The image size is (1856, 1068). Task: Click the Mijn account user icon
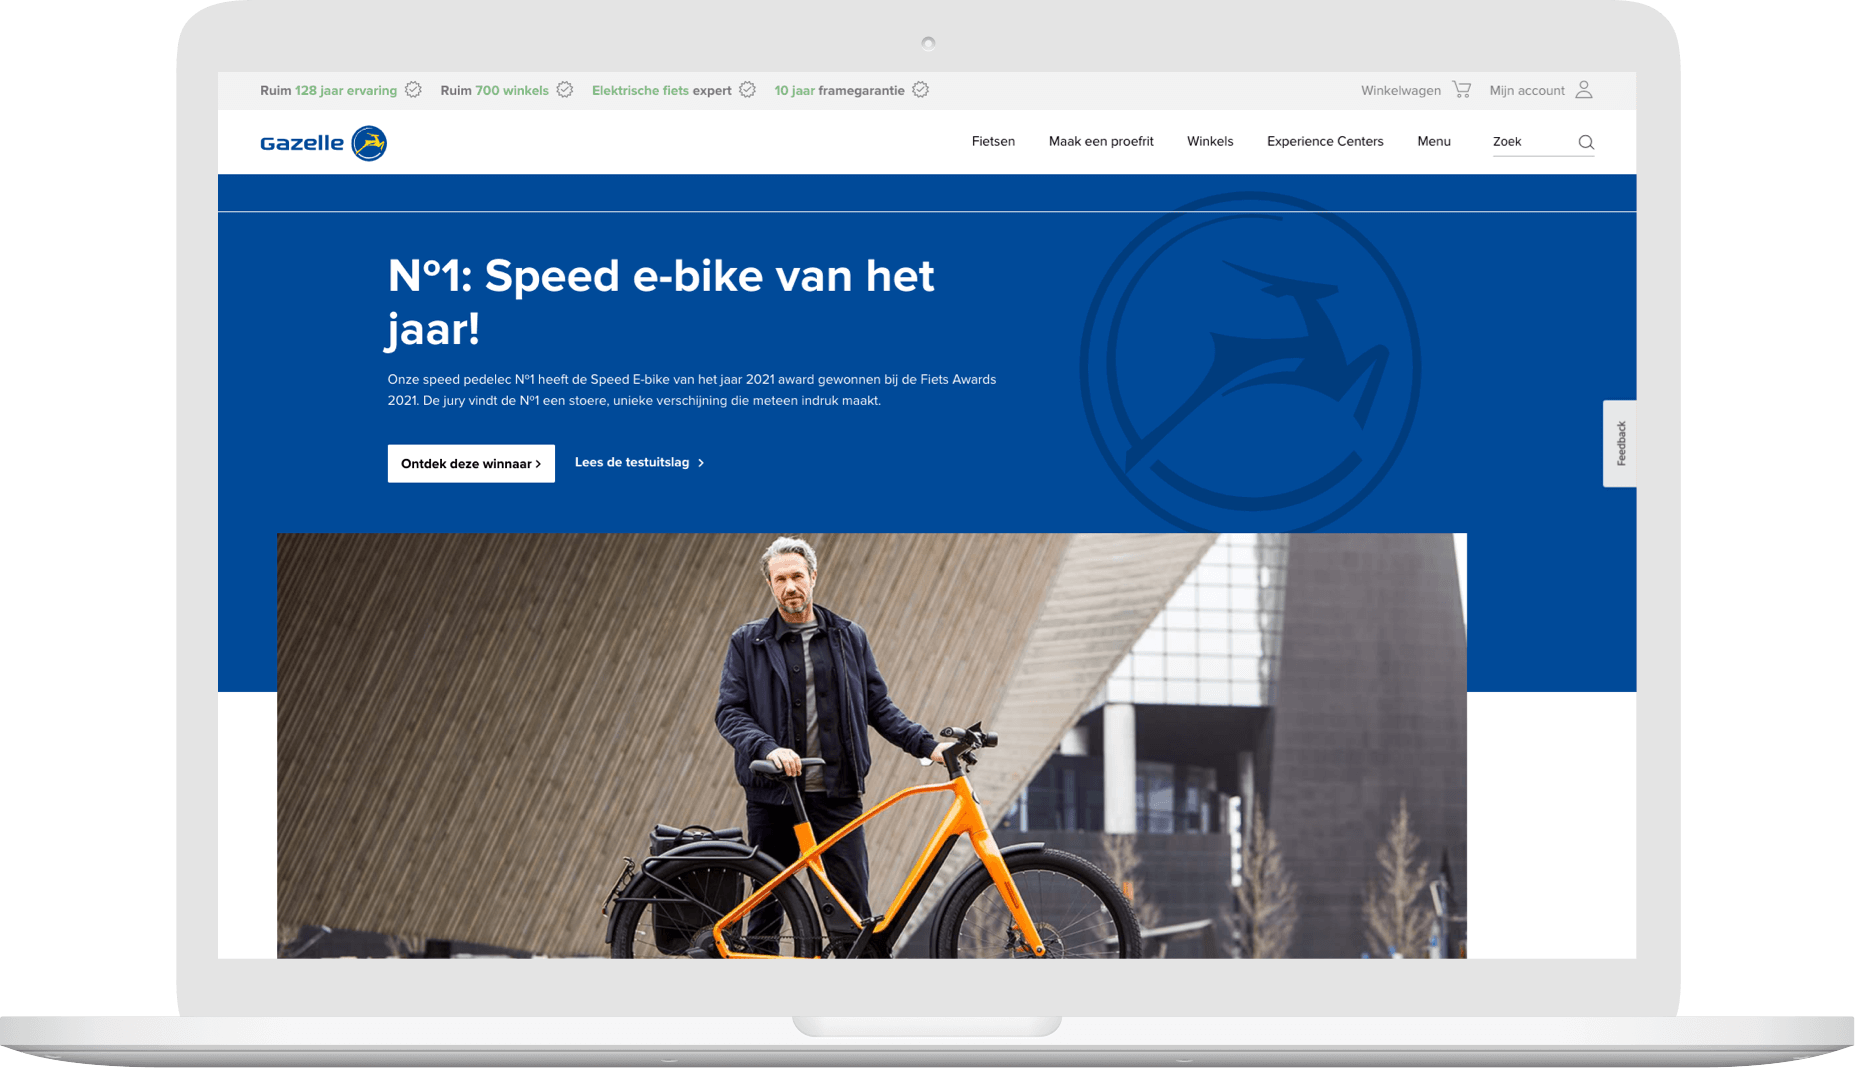coord(1584,90)
